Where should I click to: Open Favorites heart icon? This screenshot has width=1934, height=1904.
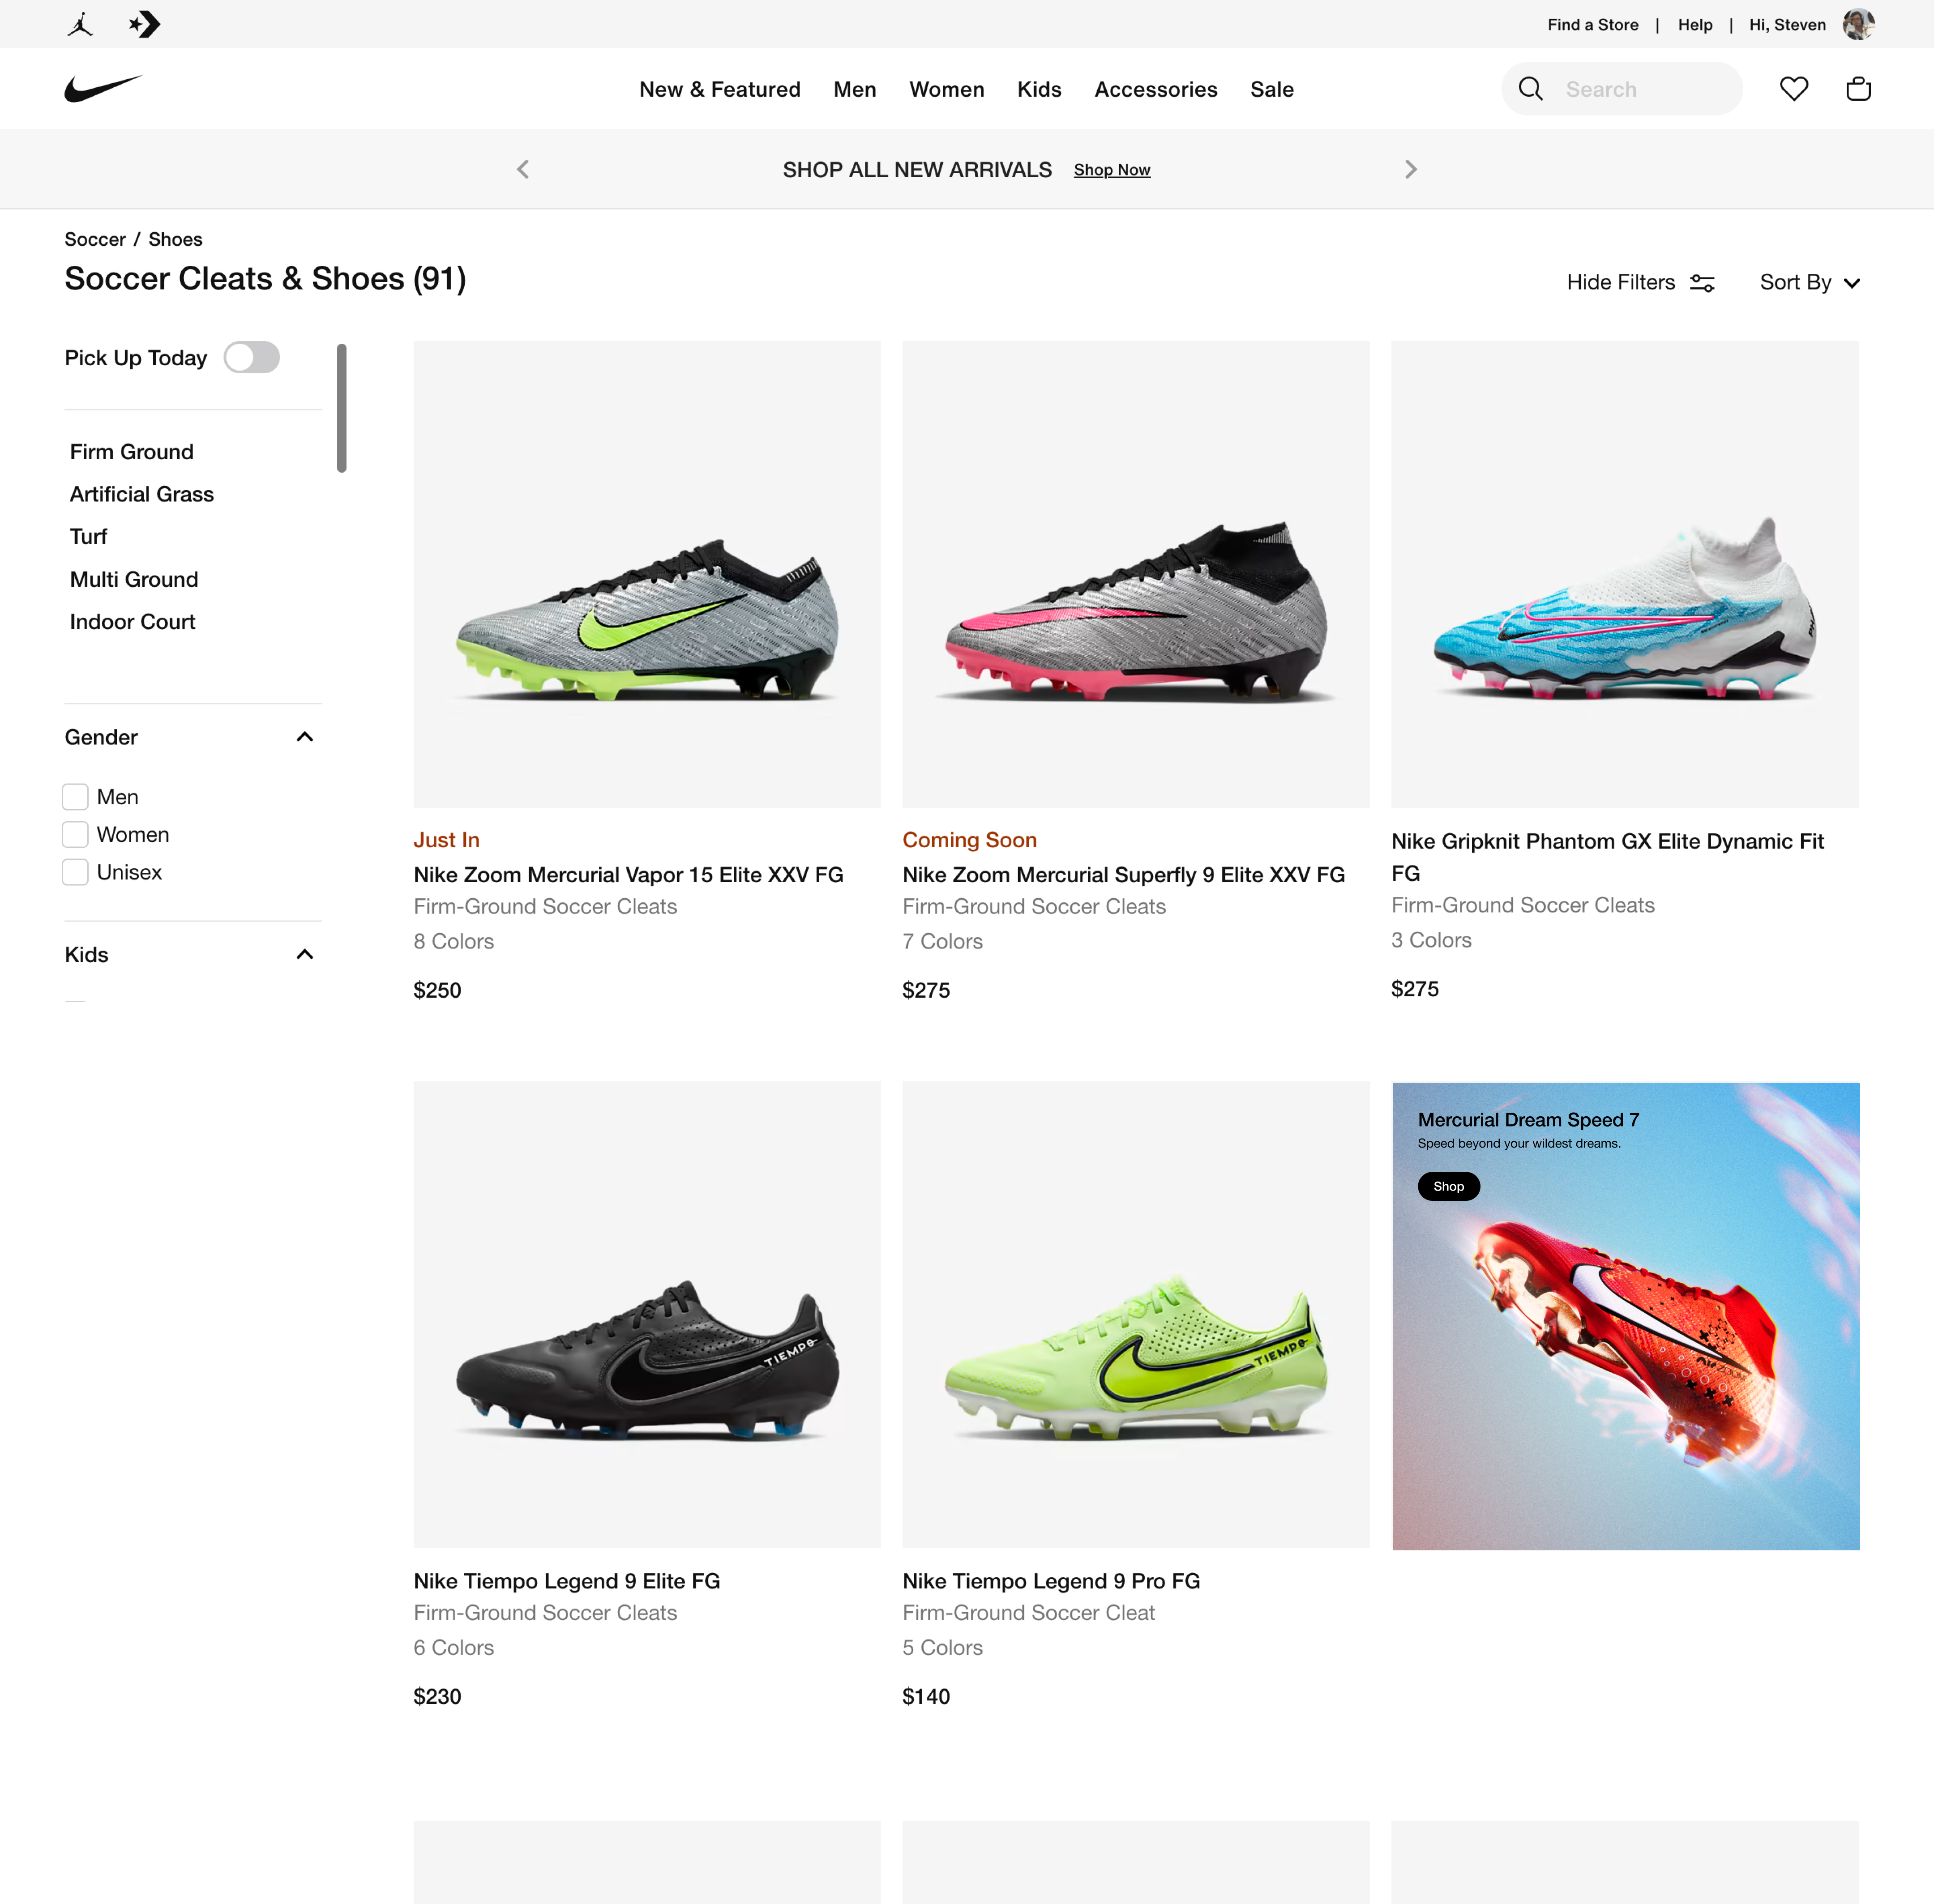point(1794,89)
